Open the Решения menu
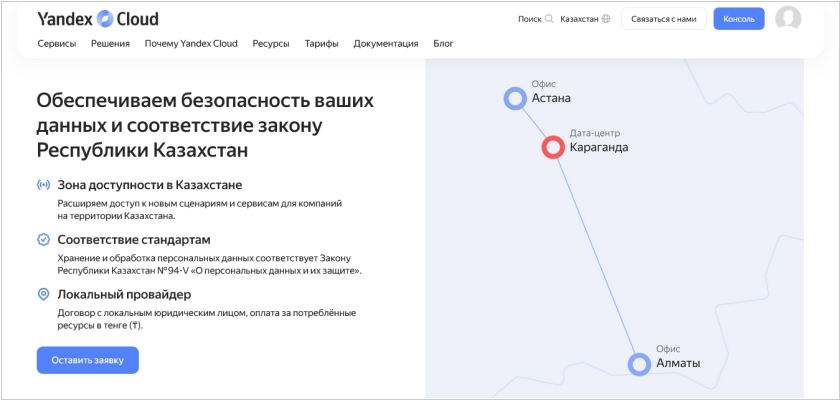Viewport: 840px width, 400px height. pyautogui.click(x=110, y=43)
